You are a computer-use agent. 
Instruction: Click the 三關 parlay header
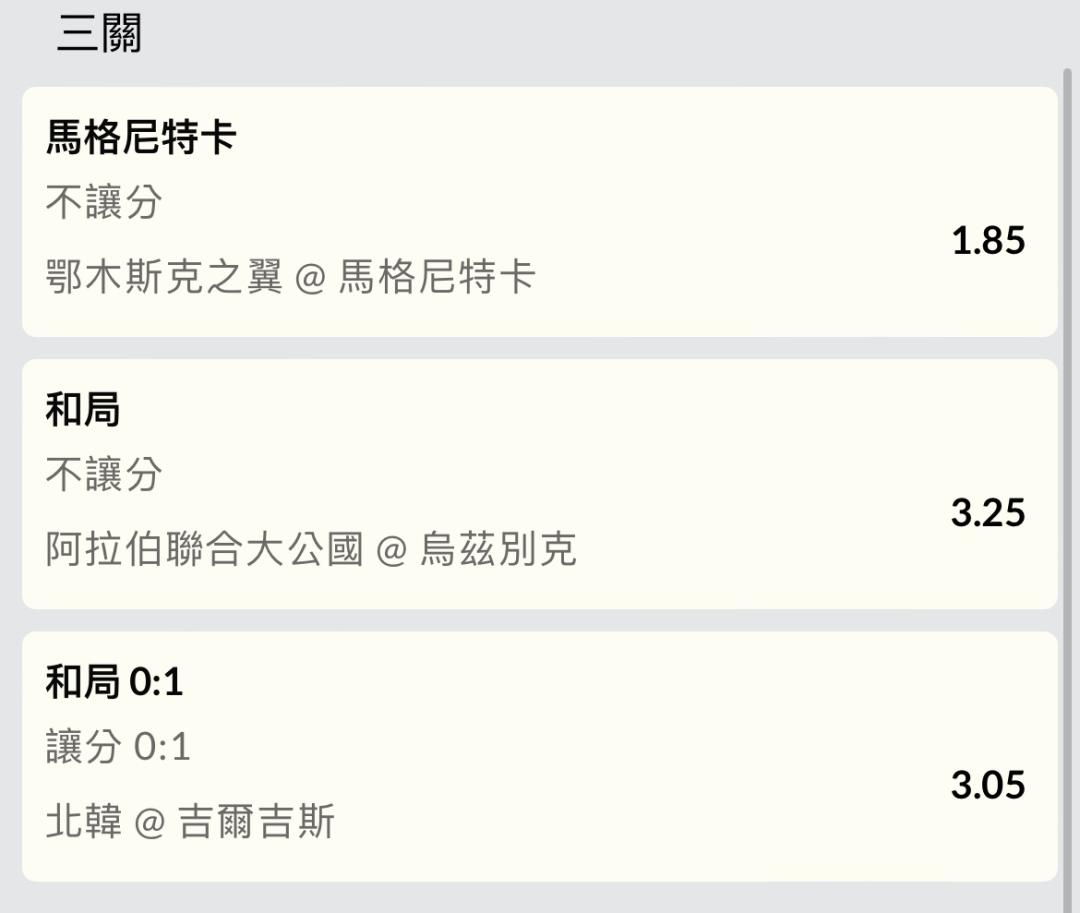[99, 34]
